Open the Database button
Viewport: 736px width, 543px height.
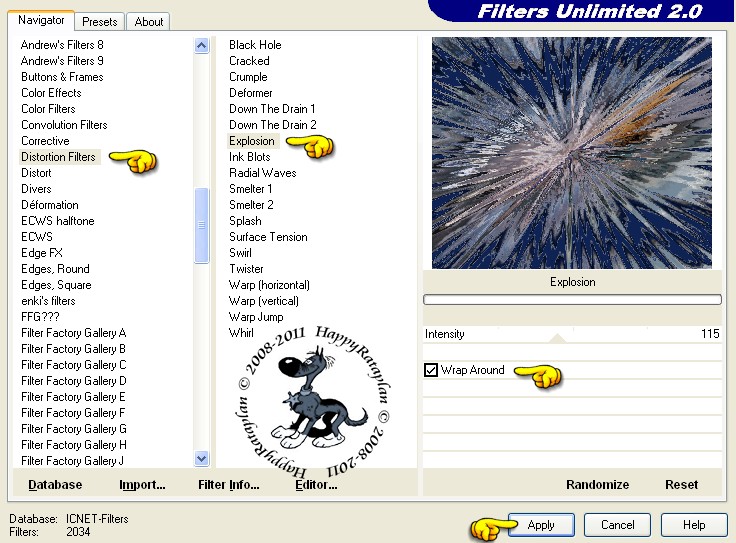click(x=55, y=485)
